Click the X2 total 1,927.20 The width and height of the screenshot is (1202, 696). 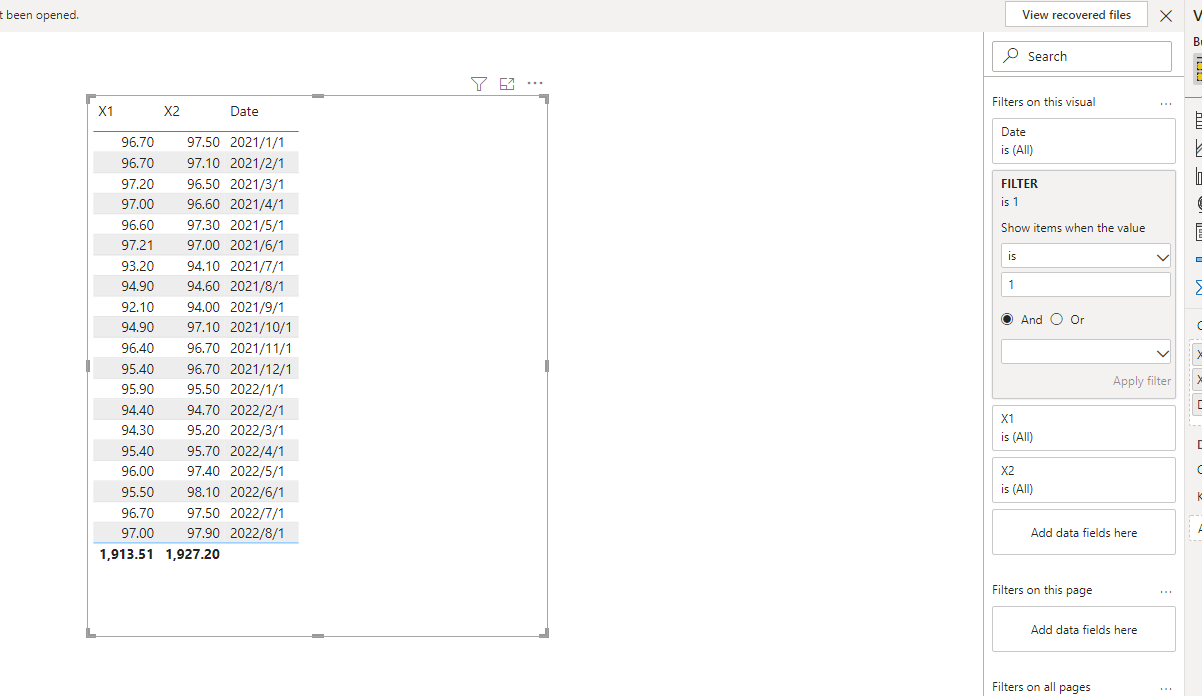(193, 554)
